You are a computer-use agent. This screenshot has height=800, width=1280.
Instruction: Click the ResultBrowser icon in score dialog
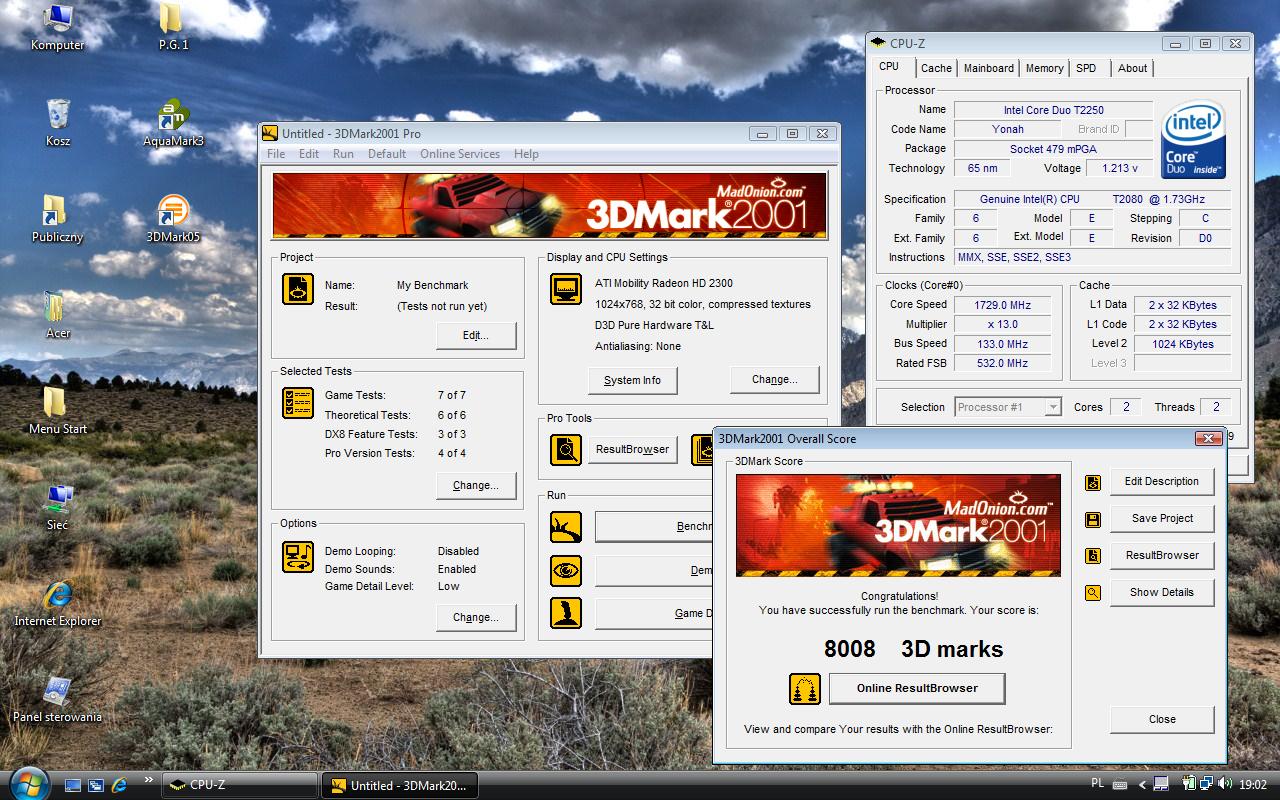click(x=1093, y=556)
